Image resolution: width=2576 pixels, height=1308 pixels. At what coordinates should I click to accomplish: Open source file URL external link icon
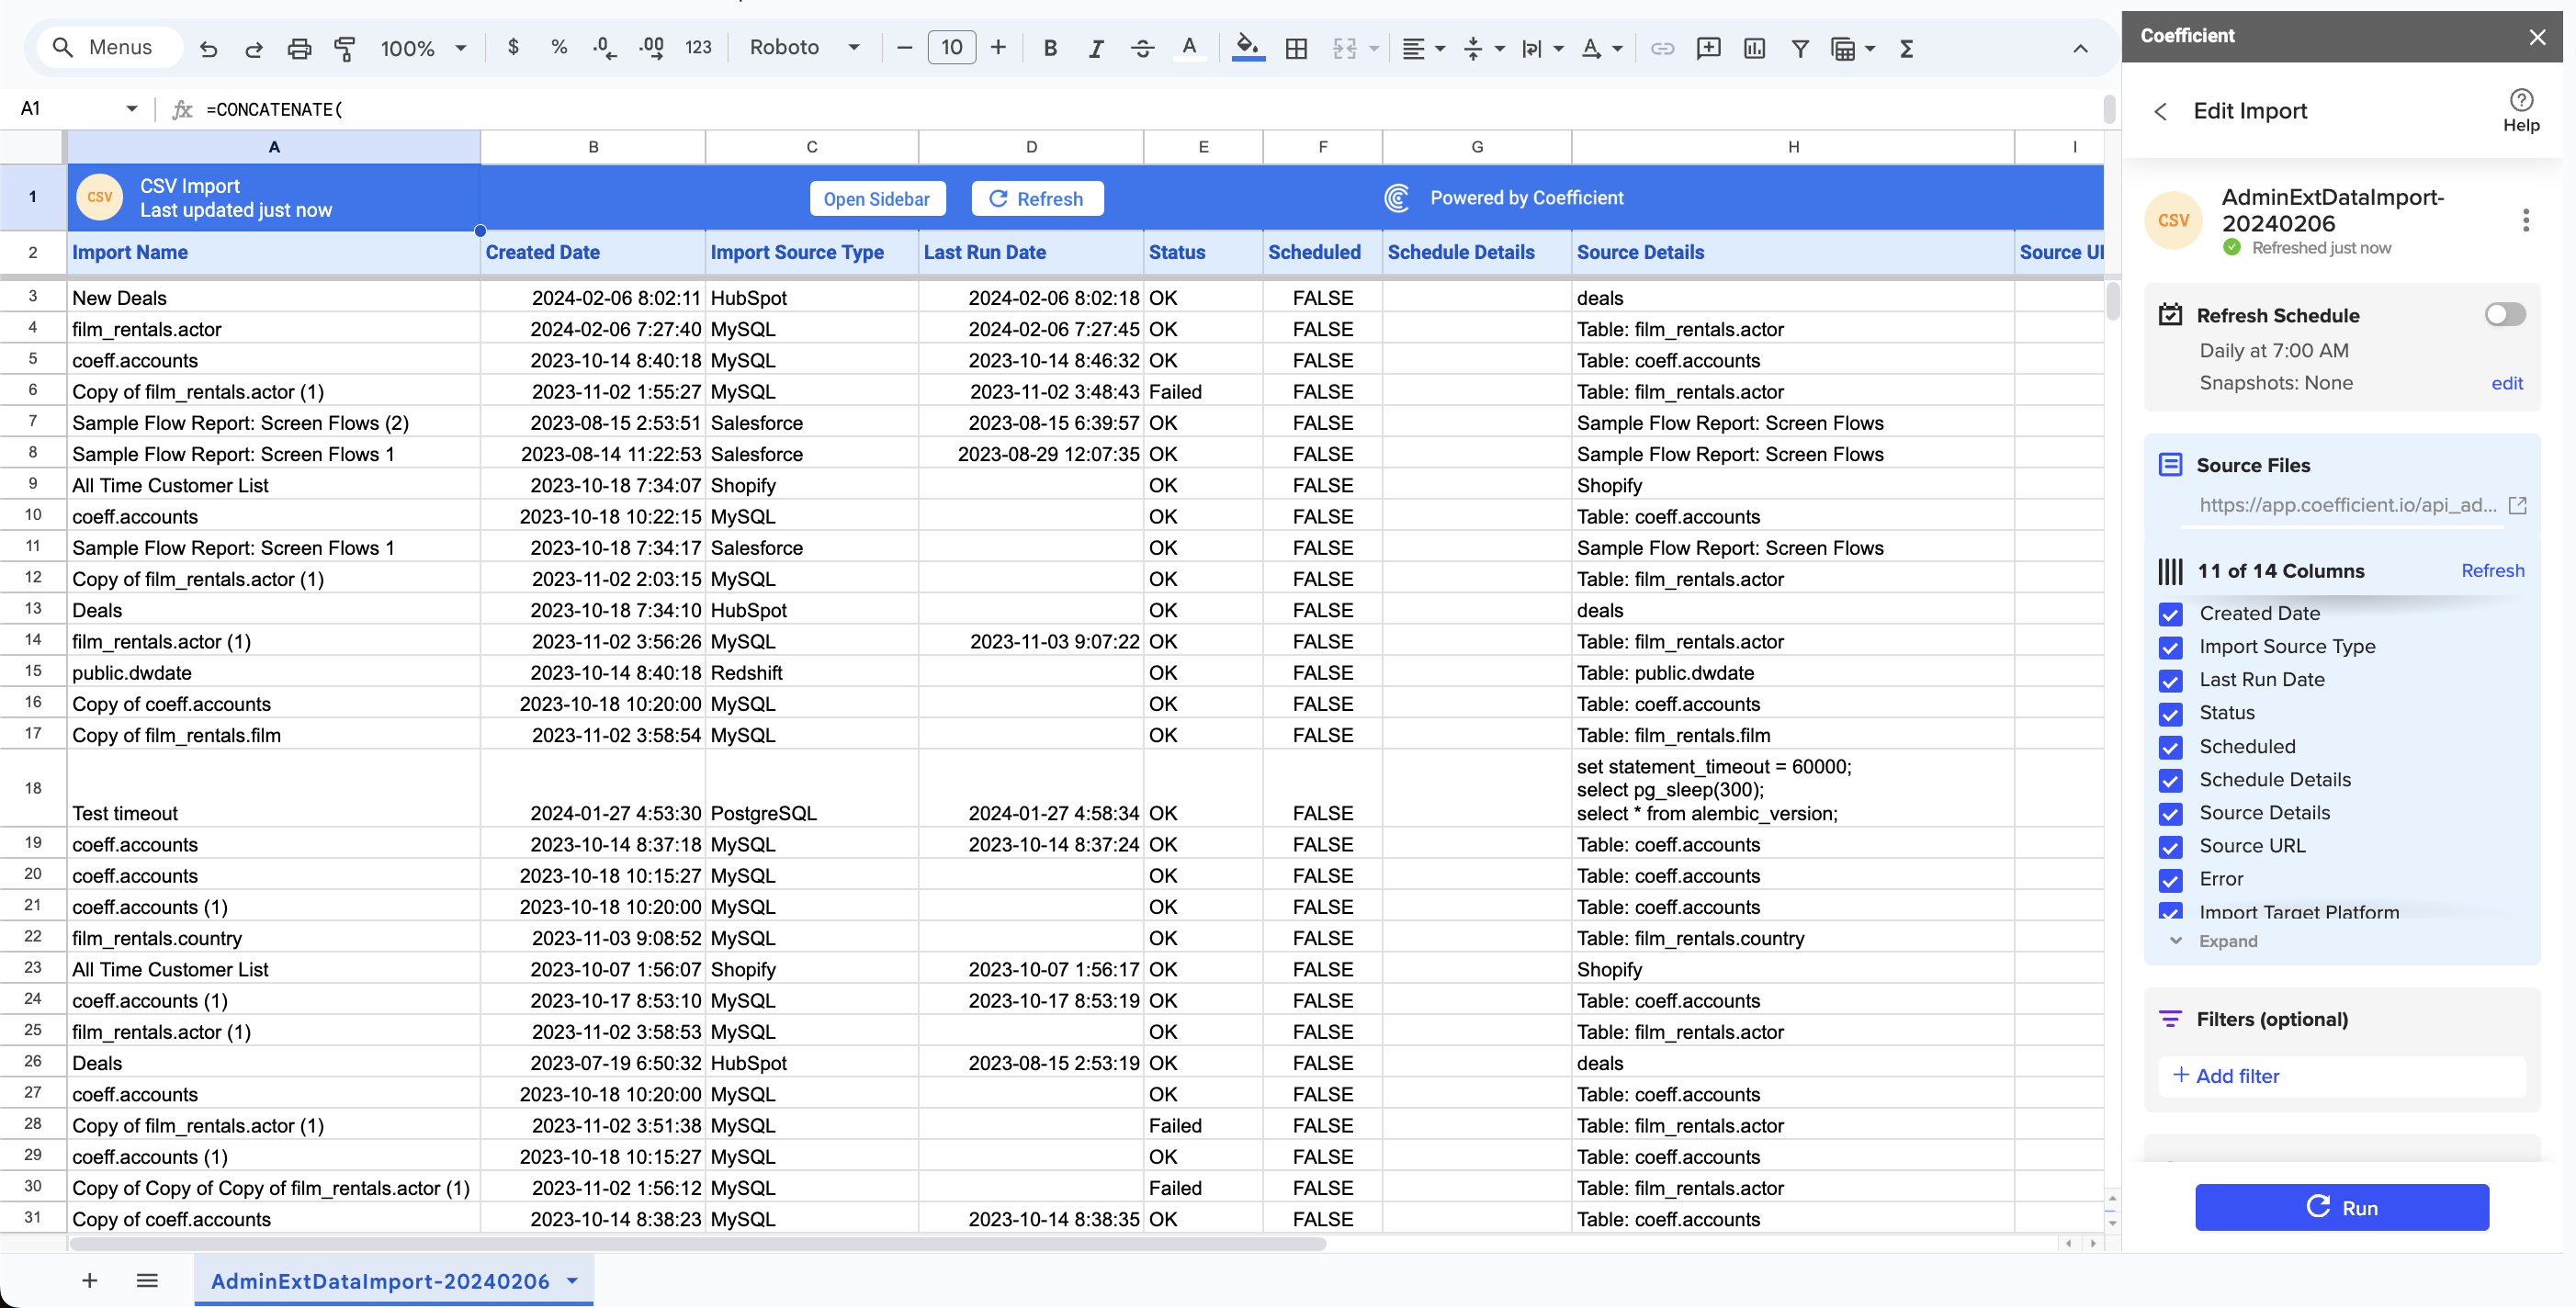[x=2518, y=506]
